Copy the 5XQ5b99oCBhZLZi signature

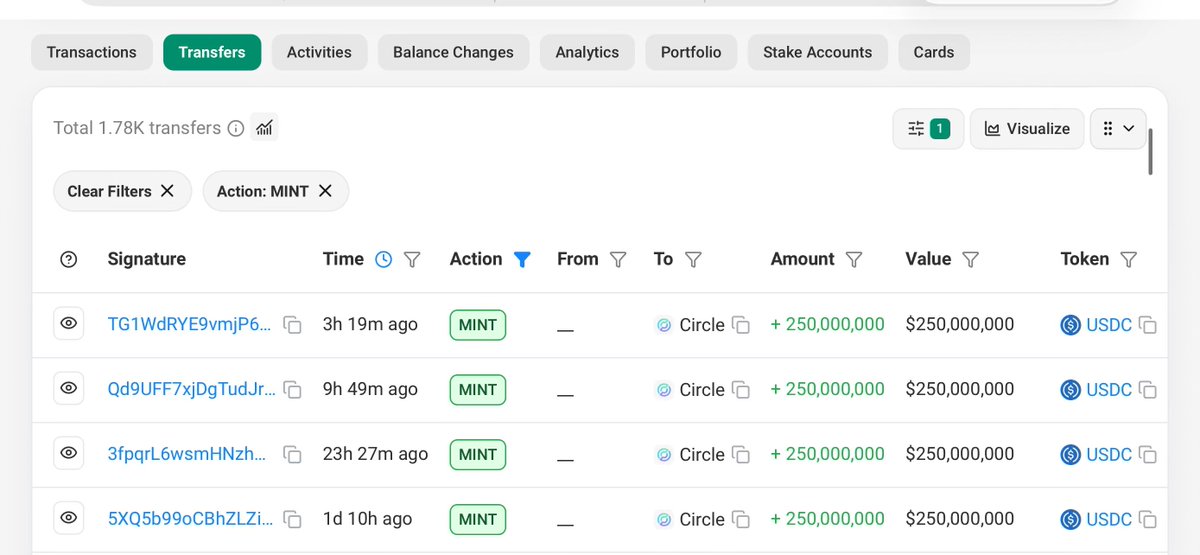pyautogui.click(x=293, y=520)
